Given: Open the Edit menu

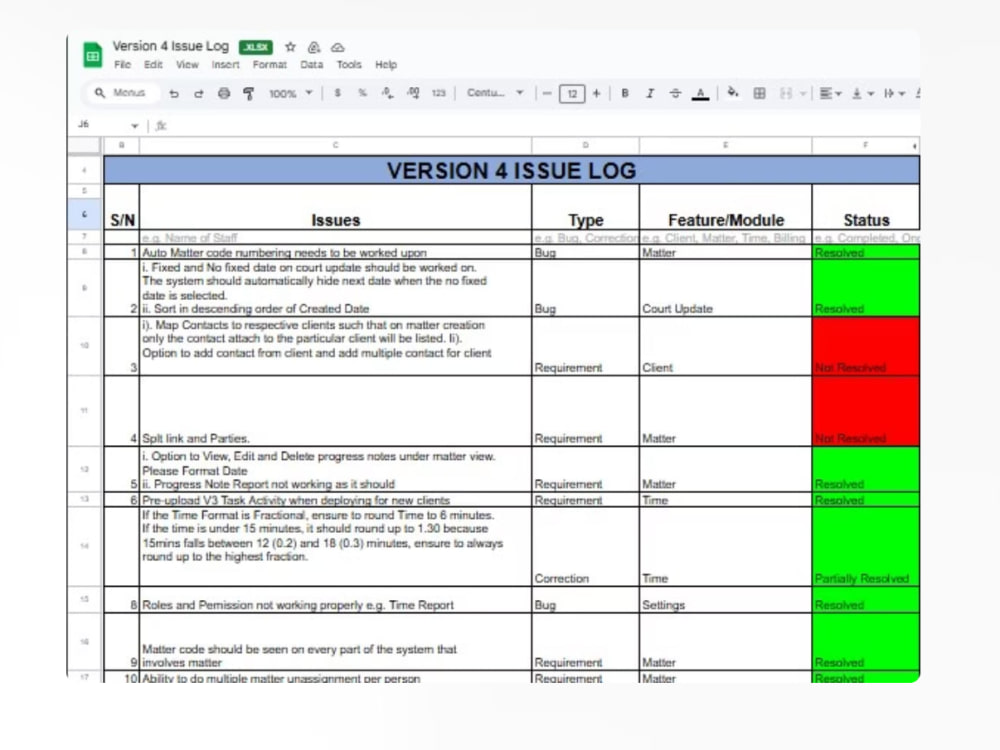Looking at the screenshot, I should [x=153, y=64].
